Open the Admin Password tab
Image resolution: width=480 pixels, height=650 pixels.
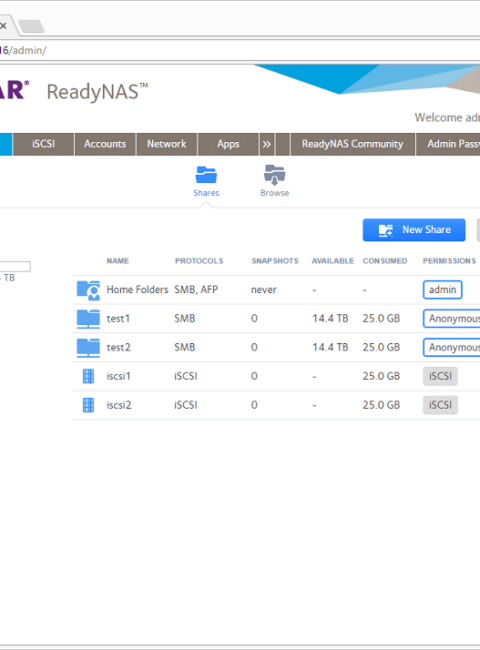(448, 144)
